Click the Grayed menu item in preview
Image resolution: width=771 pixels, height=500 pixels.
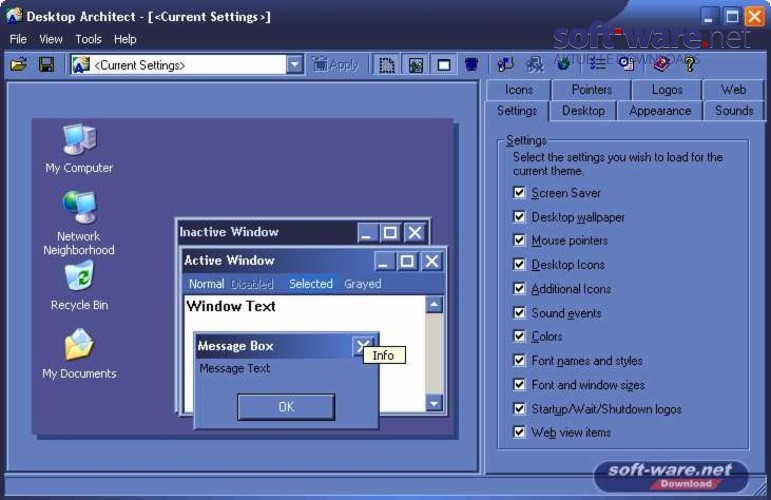363,284
